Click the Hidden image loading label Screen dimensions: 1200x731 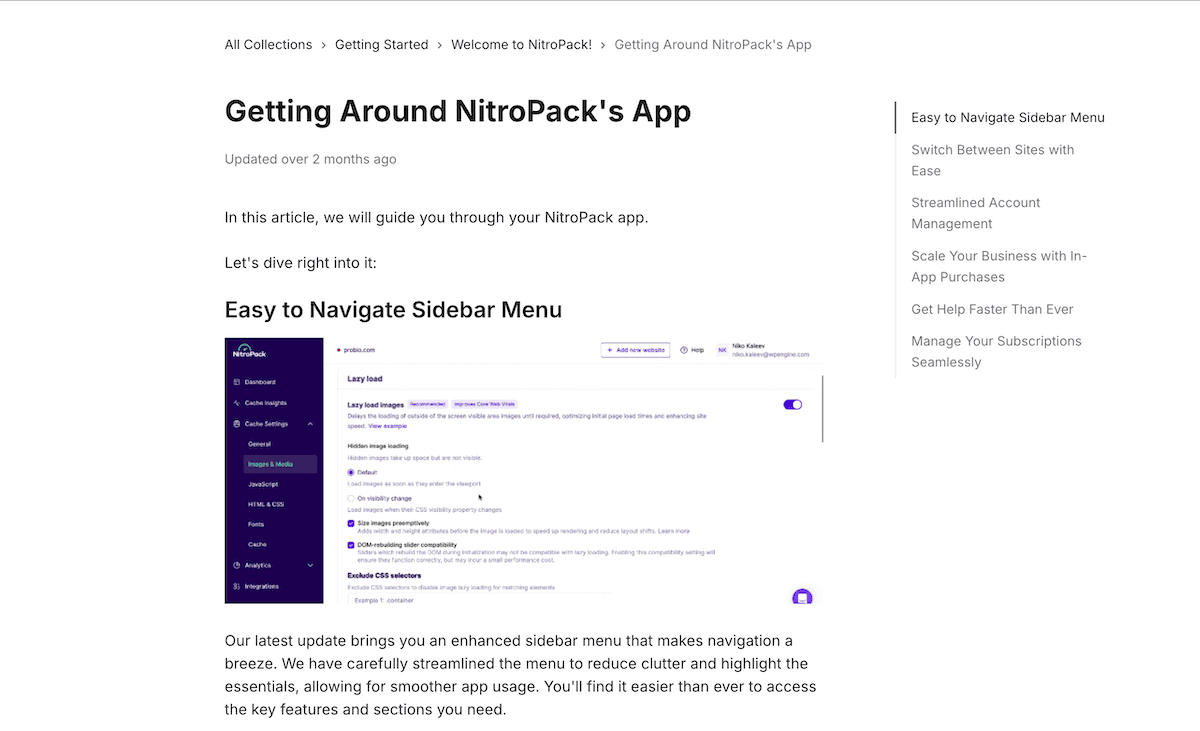point(378,445)
